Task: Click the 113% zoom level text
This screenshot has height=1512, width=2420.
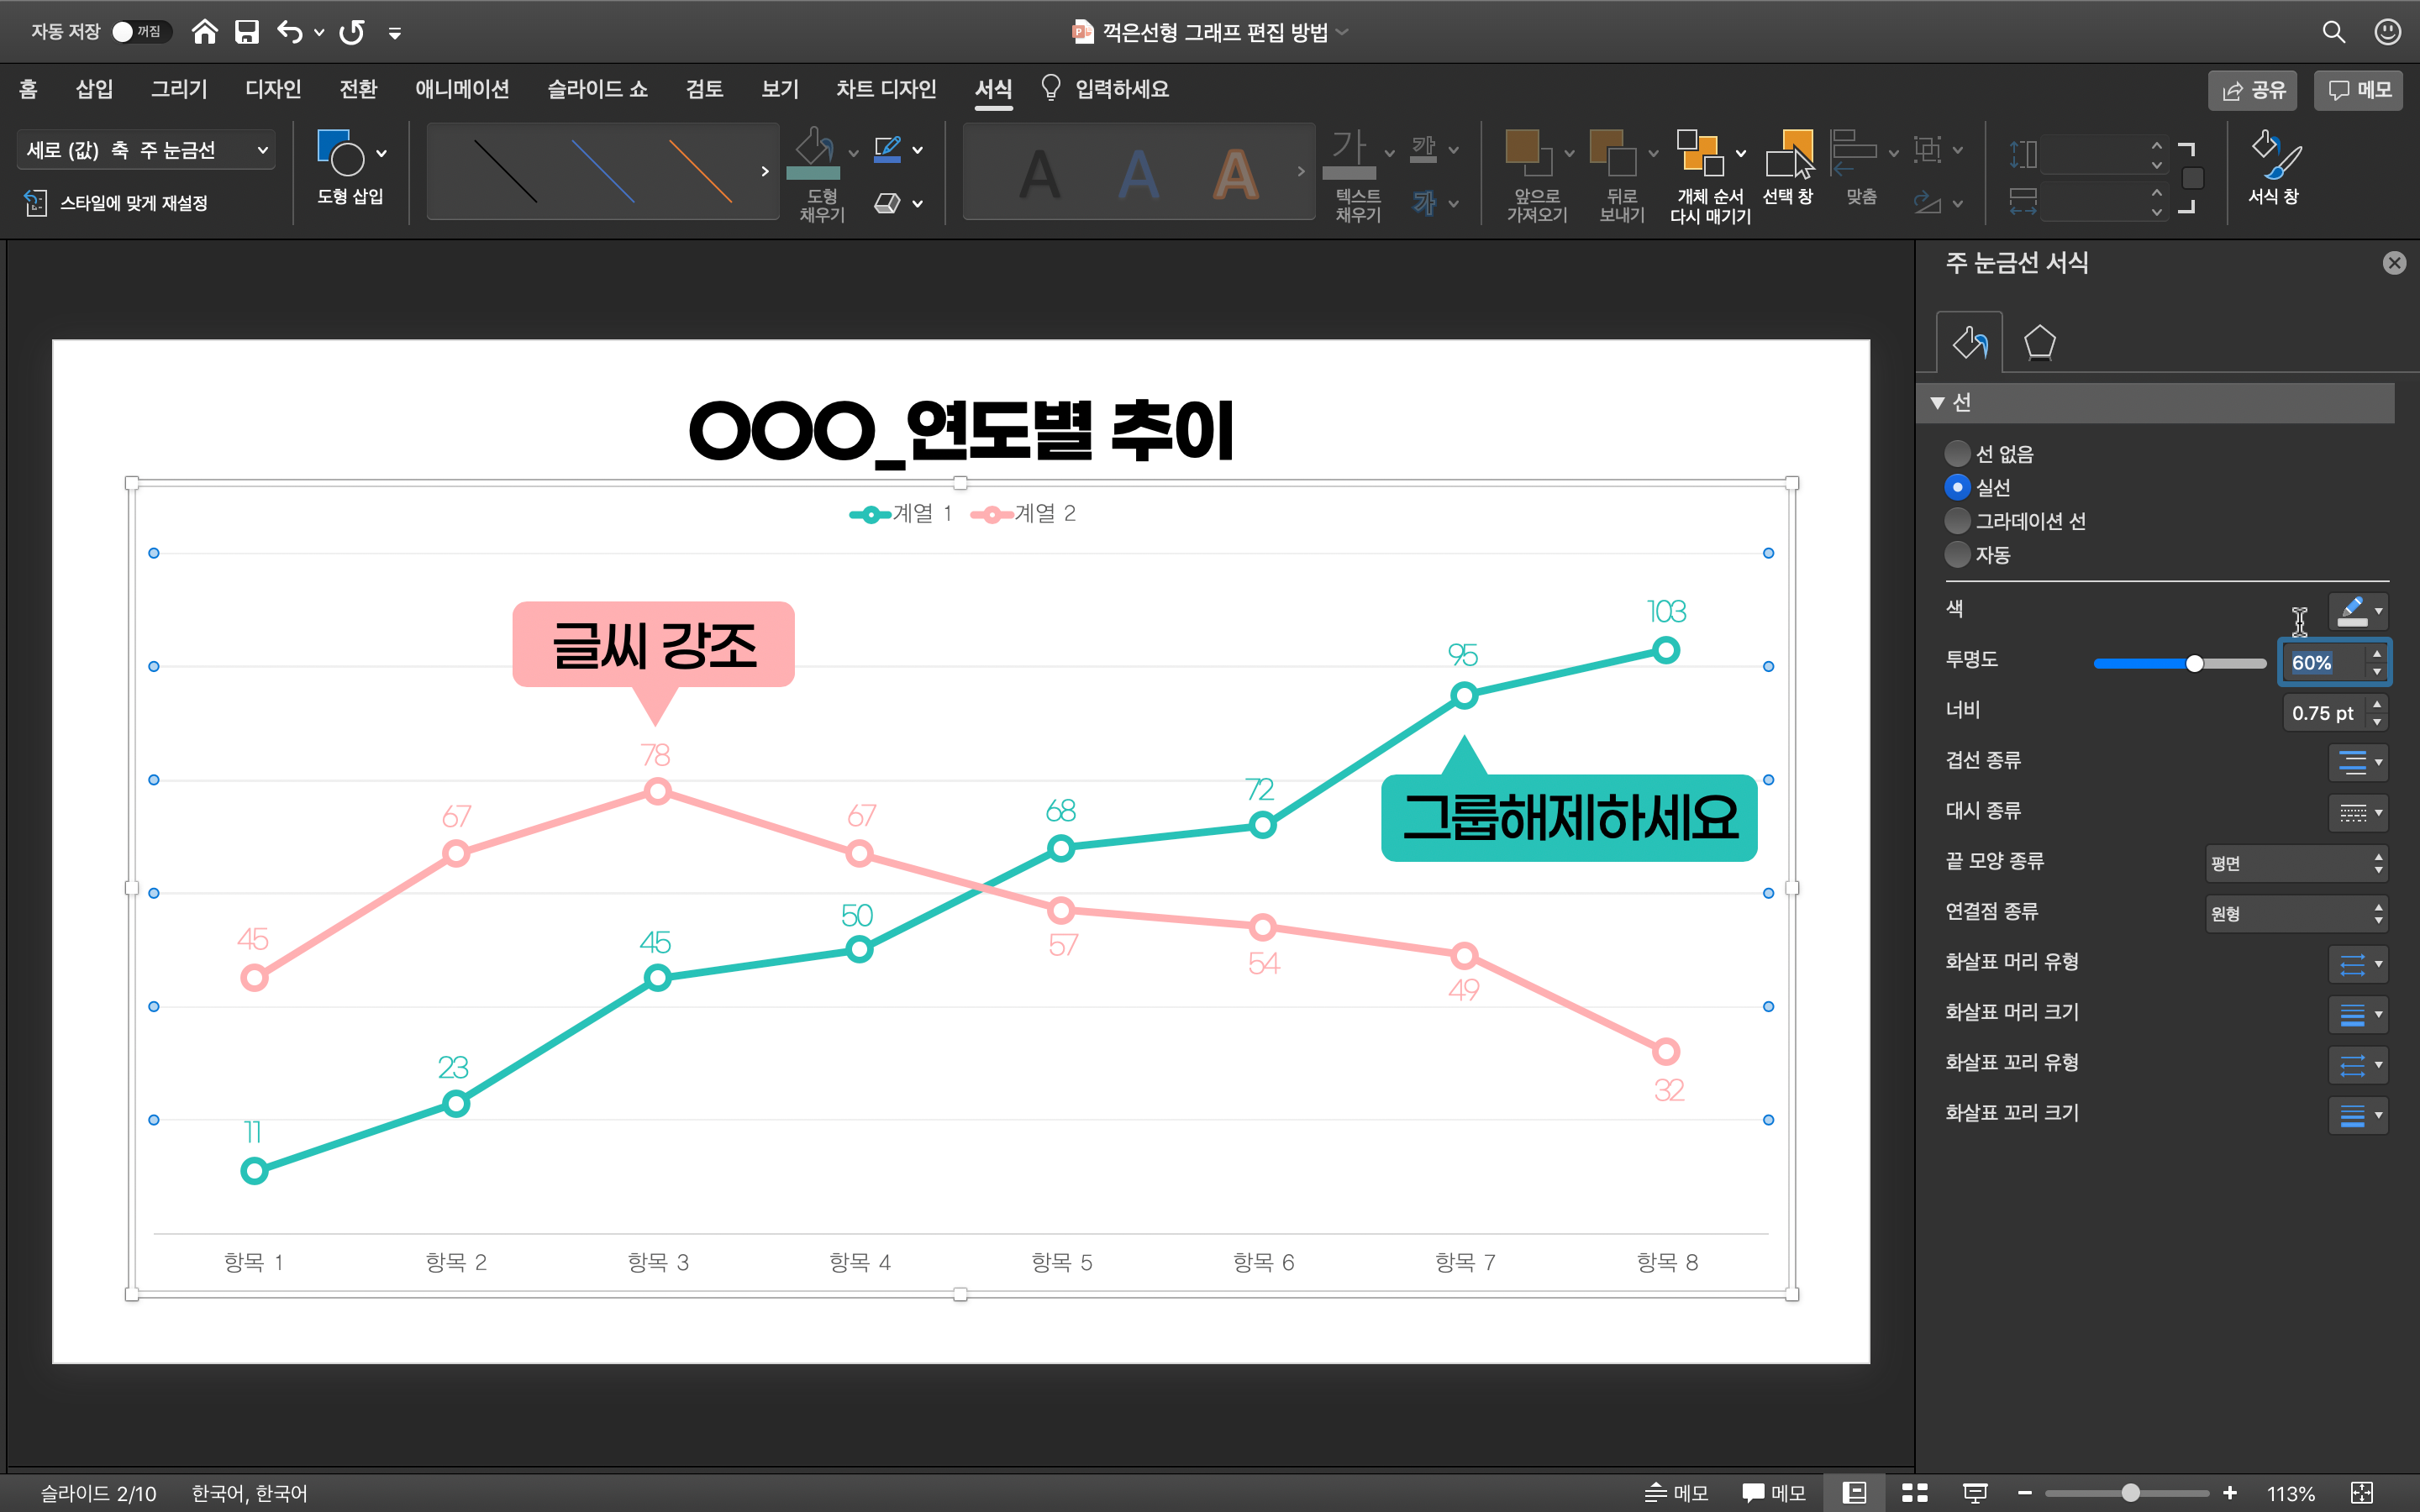Action: 2291,1493
